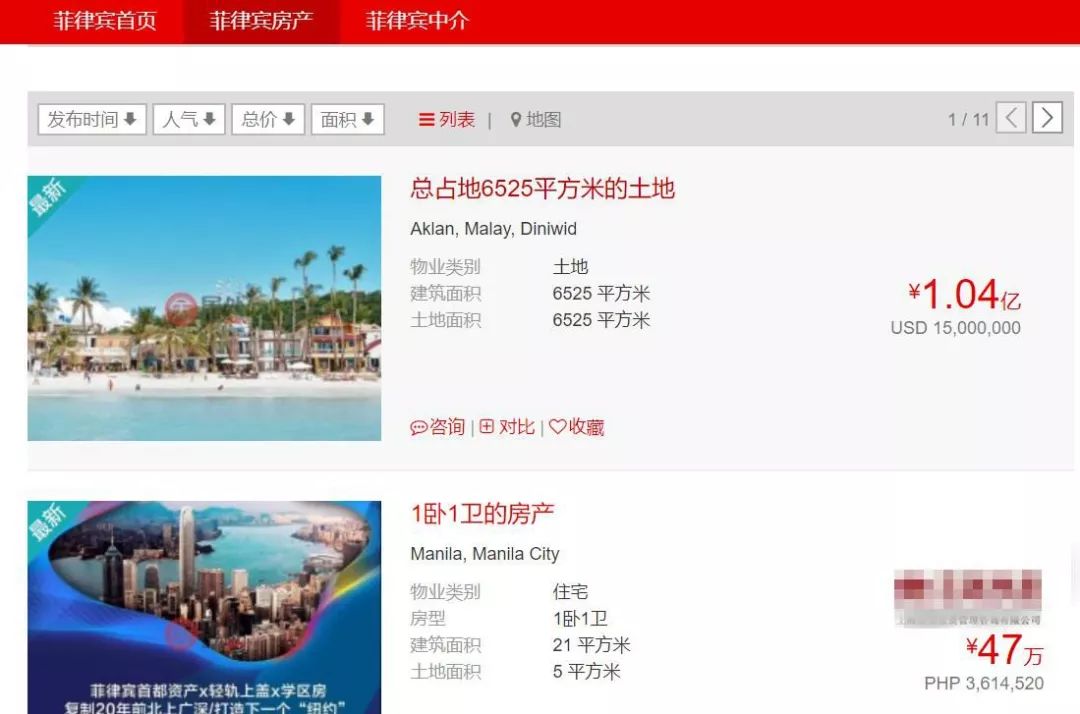Toggle 人气 popularity sort direction
1080x714 pixels.
pyautogui.click(x=188, y=118)
